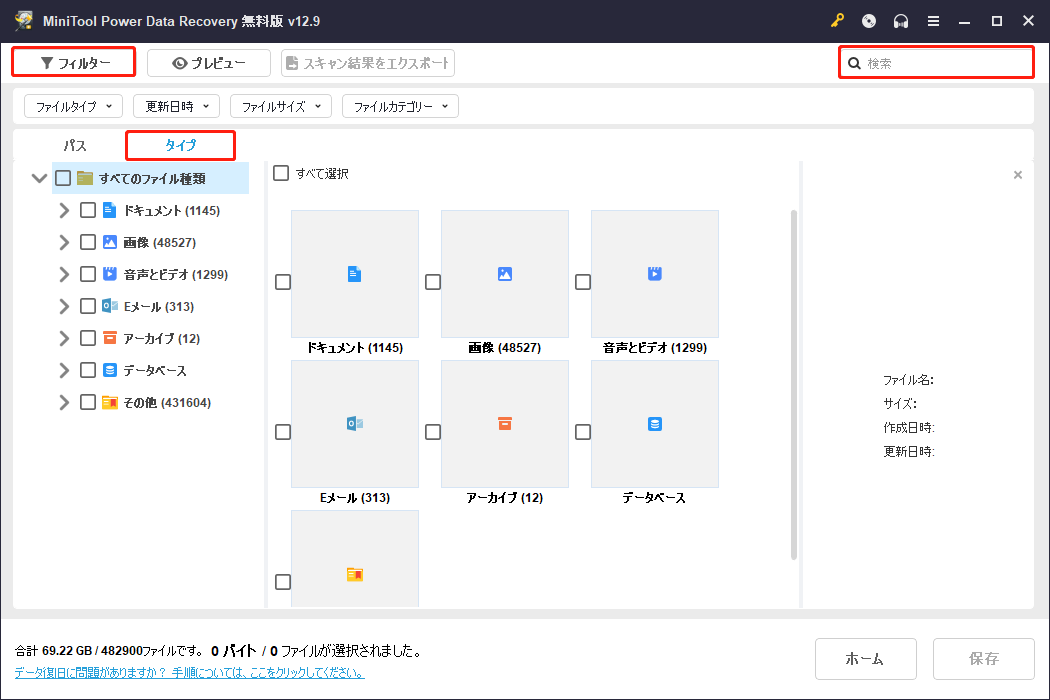1050x700 pixels.
Task: Click the フィルター button
Action: [74, 62]
